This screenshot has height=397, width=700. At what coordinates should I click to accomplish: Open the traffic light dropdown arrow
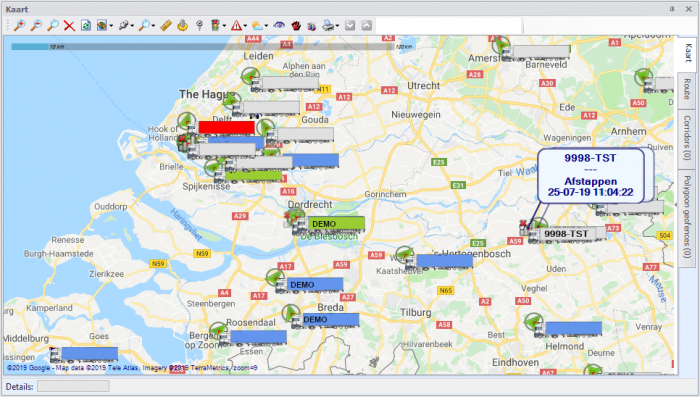pyautogui.click(x=224, y=26)
